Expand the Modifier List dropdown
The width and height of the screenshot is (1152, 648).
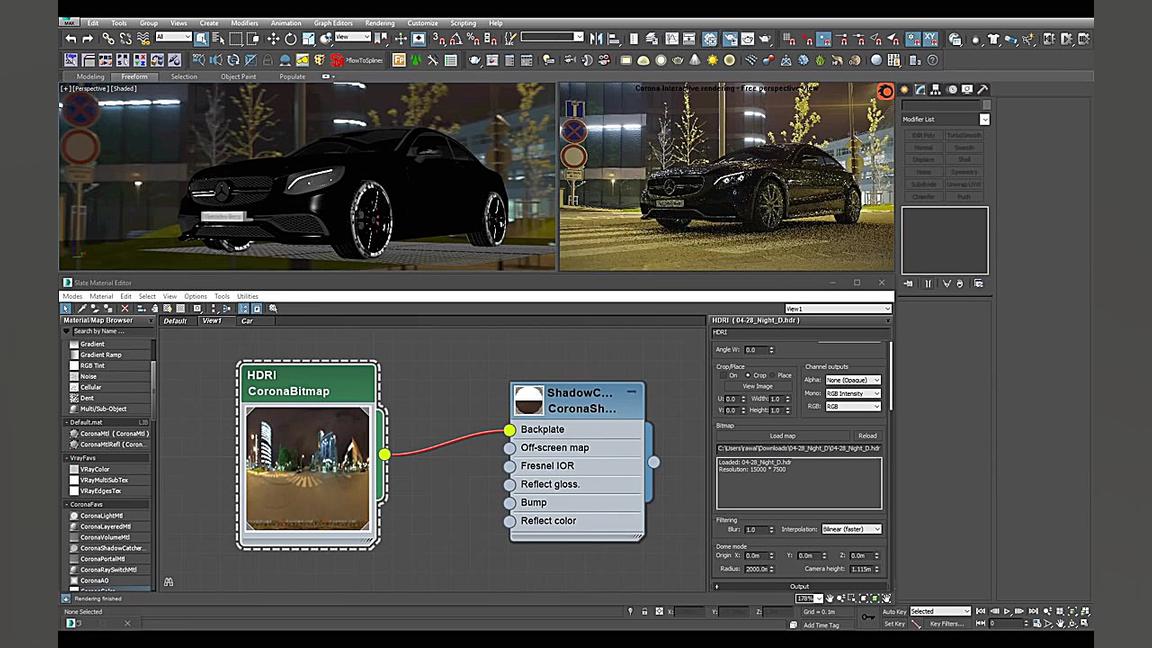point(984,119)
